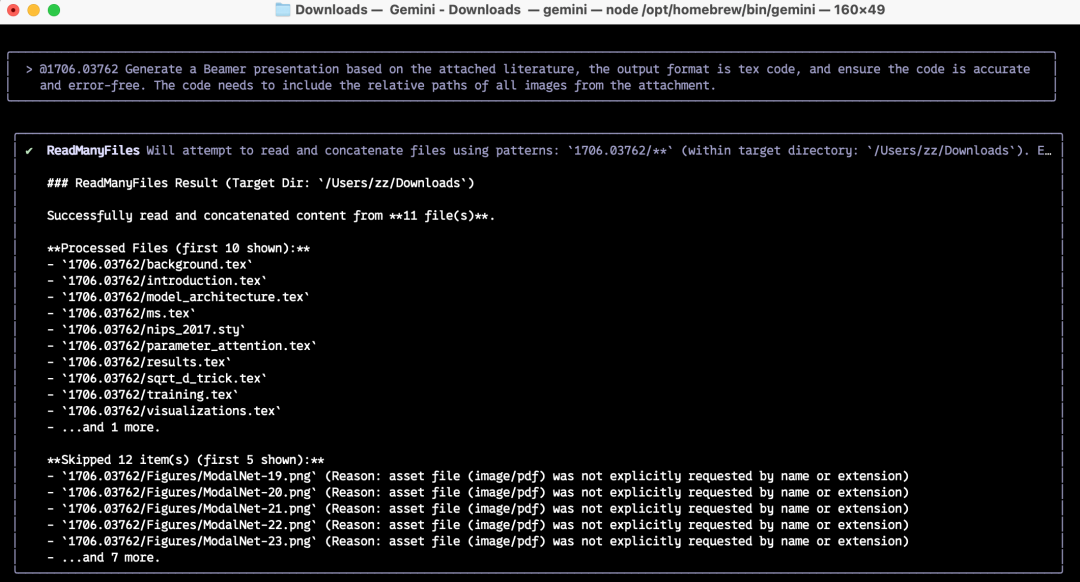
Task: Click the yellow minimize window button
Action: 33,10
